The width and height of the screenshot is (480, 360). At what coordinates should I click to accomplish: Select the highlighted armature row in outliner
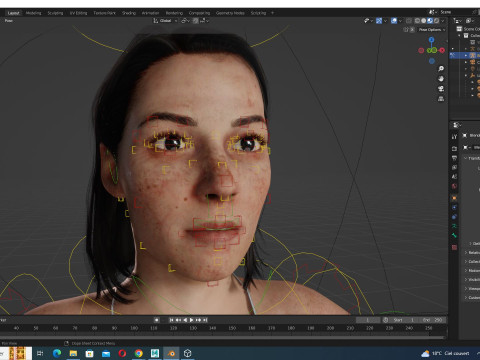(464, 55)
